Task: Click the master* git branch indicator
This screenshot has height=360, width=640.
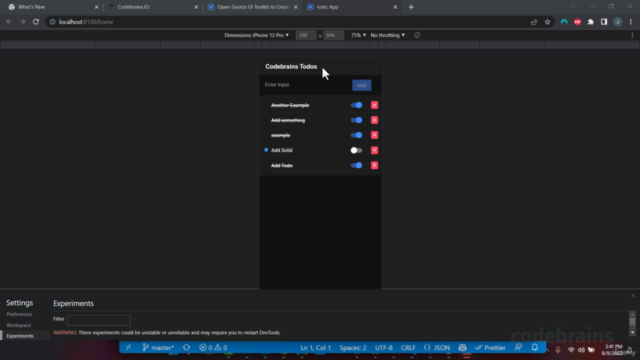Action: point(158,348)
